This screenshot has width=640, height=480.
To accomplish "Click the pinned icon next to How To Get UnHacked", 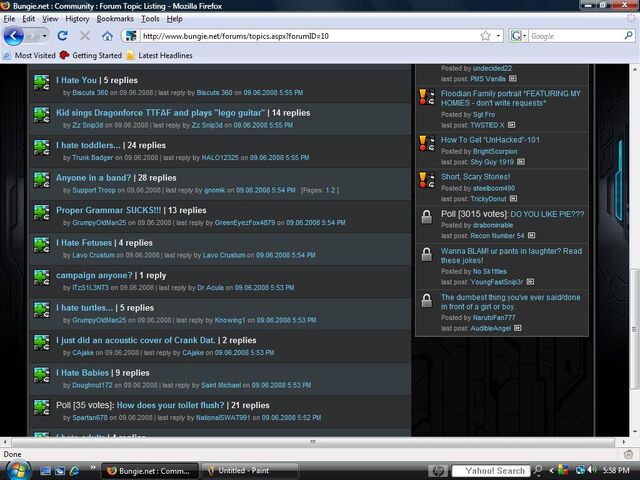I will (x=427, y=143).
